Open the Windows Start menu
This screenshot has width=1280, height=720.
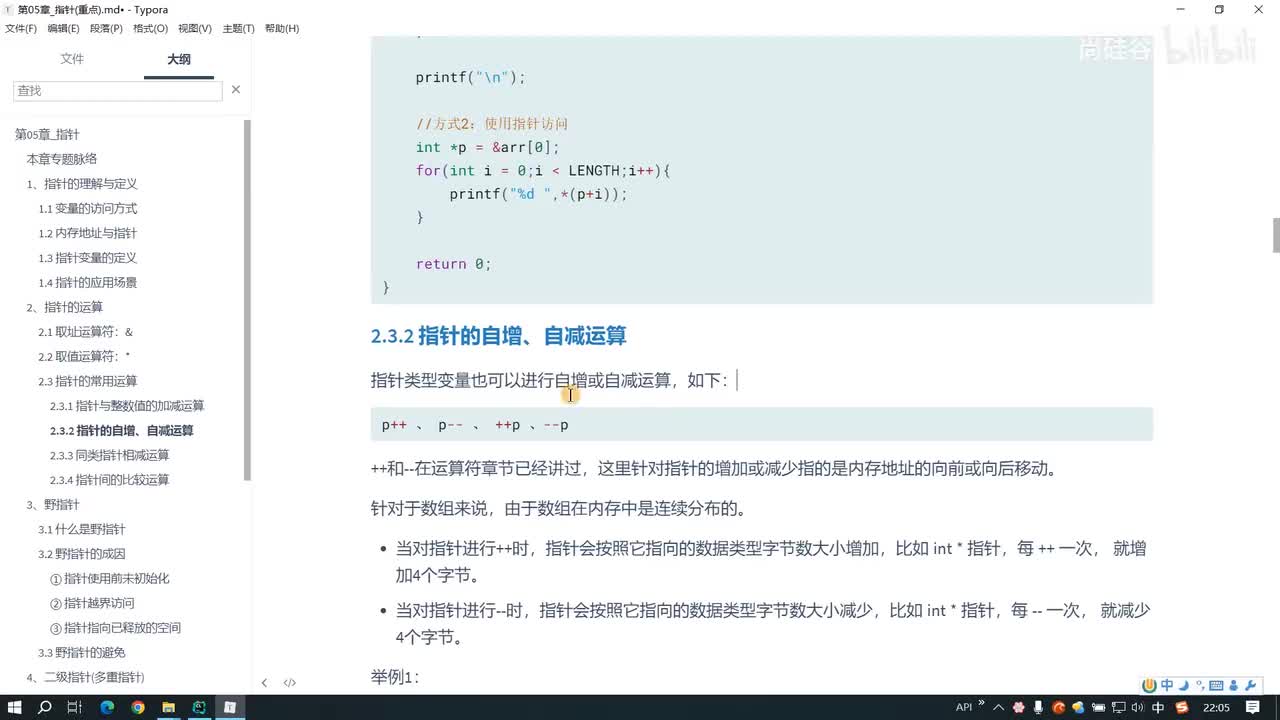point(14,707)
